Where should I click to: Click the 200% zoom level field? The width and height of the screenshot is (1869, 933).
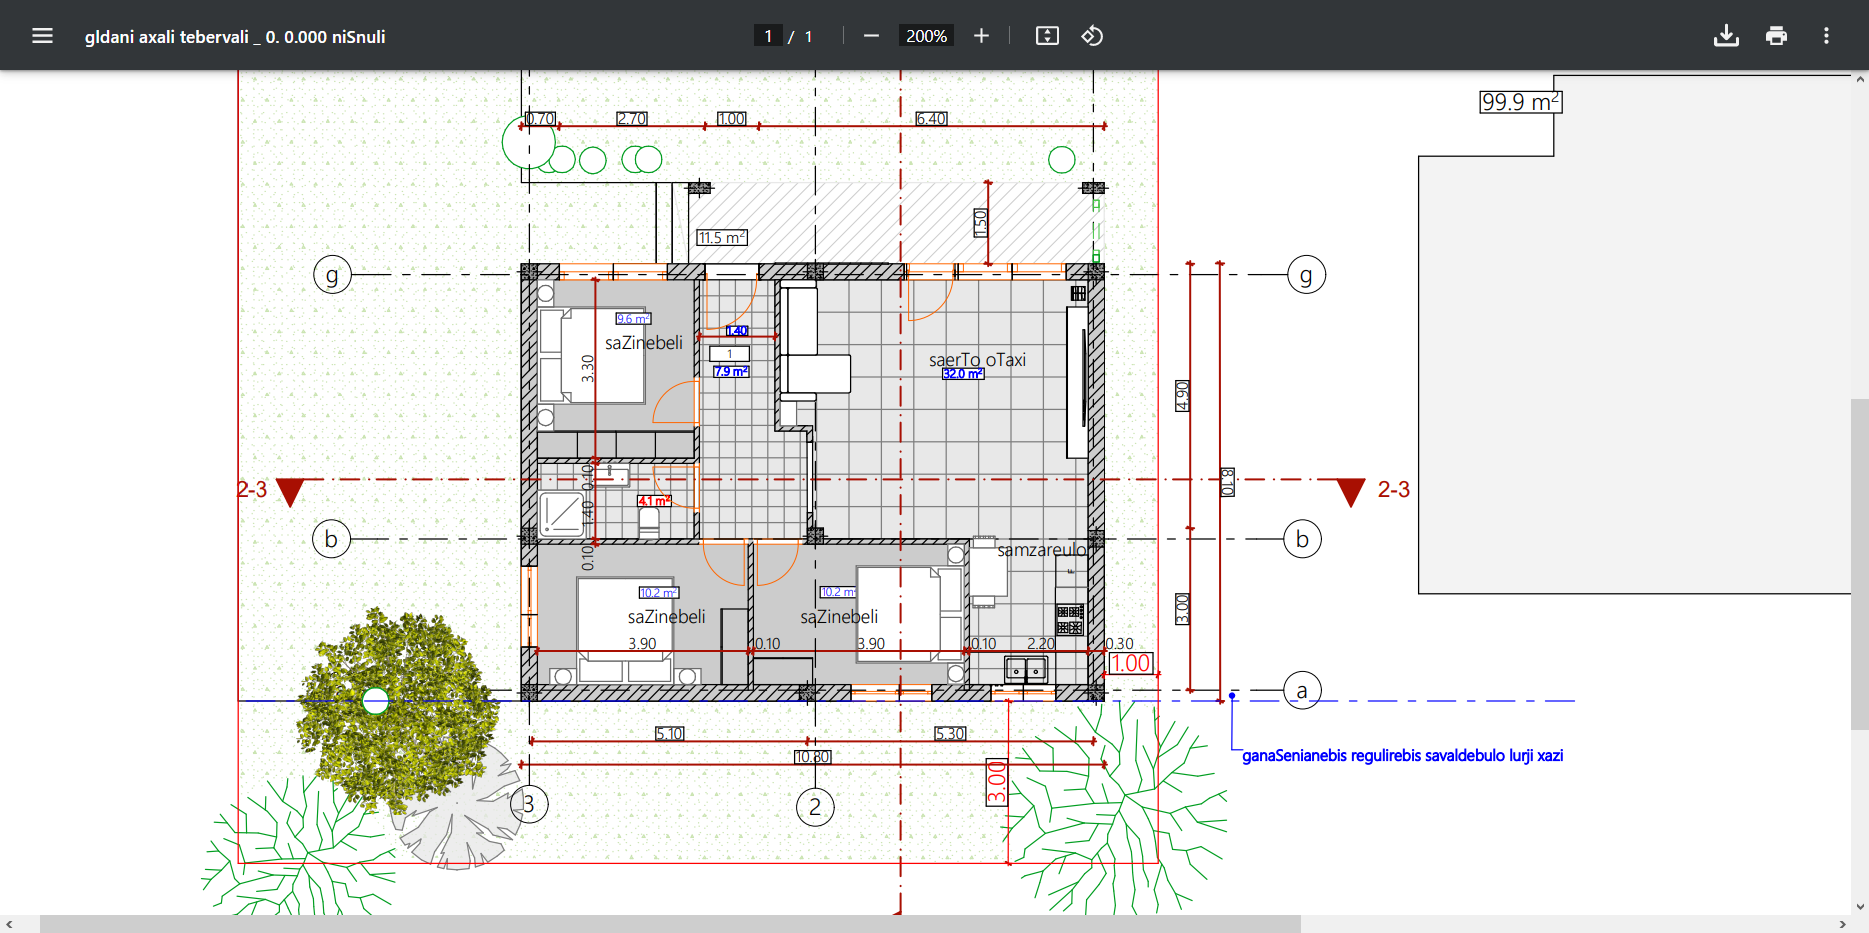[926, 36]
